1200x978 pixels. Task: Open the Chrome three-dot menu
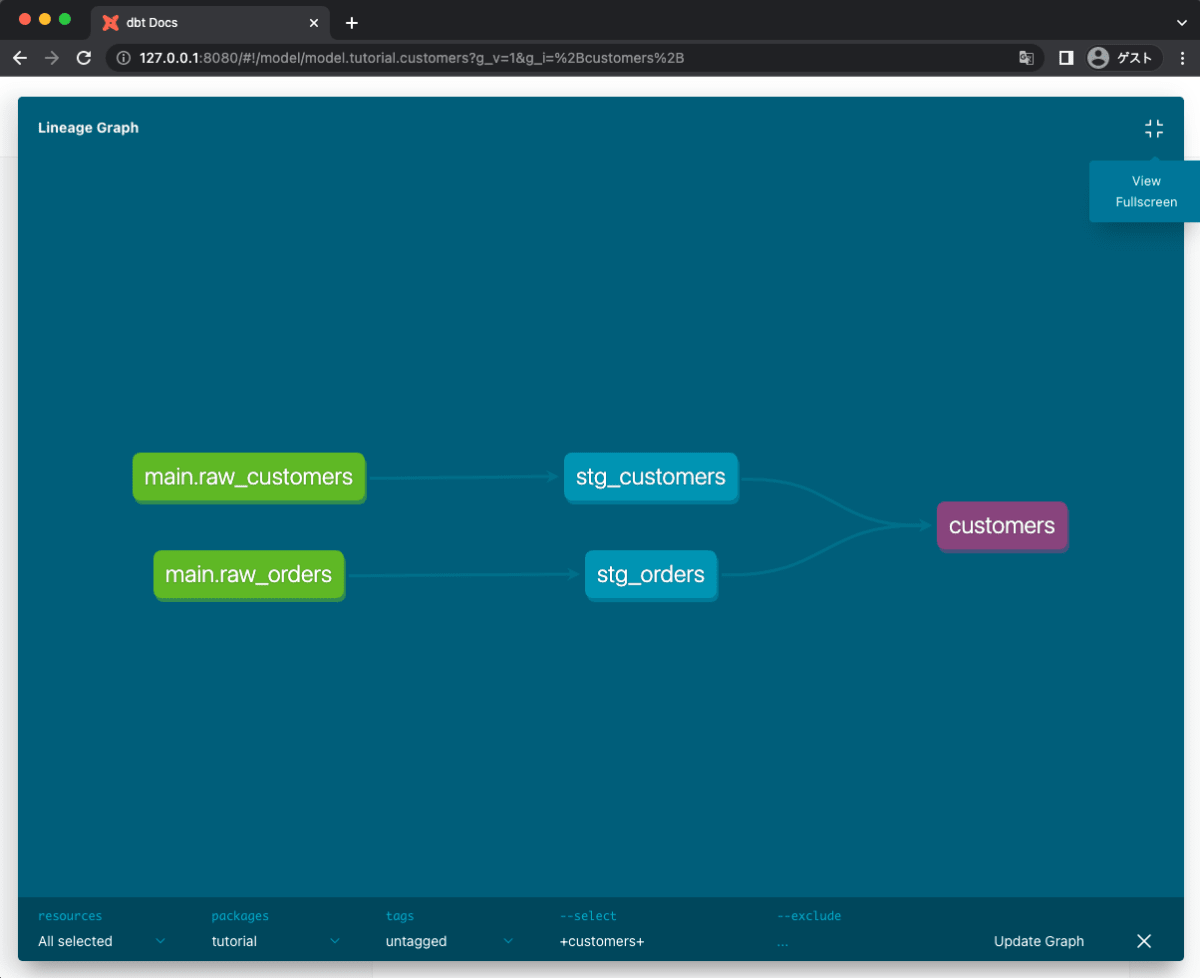pos(1183,58)
